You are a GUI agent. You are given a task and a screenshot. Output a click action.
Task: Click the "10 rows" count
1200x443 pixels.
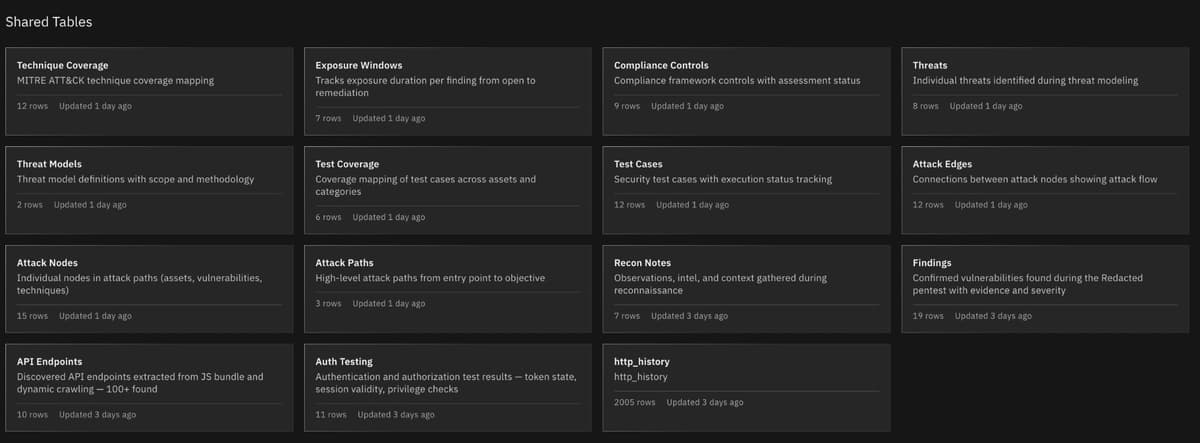point(32,414)
